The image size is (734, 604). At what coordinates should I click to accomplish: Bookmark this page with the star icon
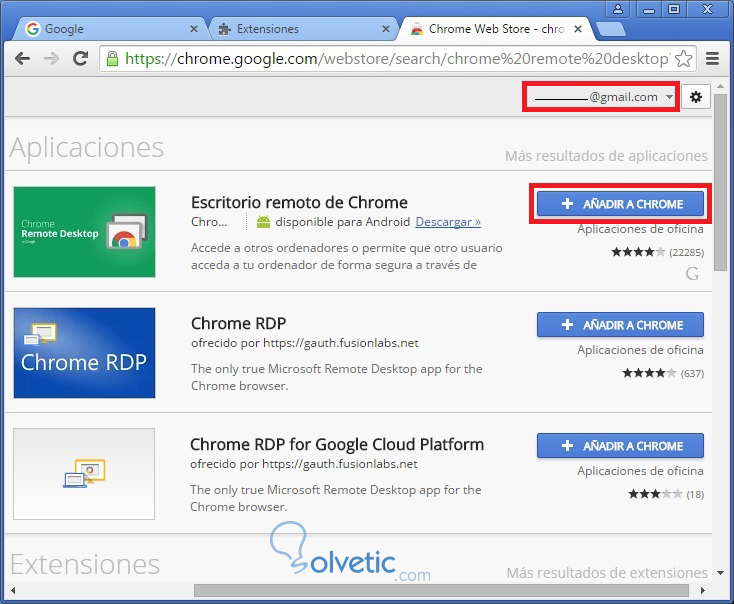[x=683, y=59]
